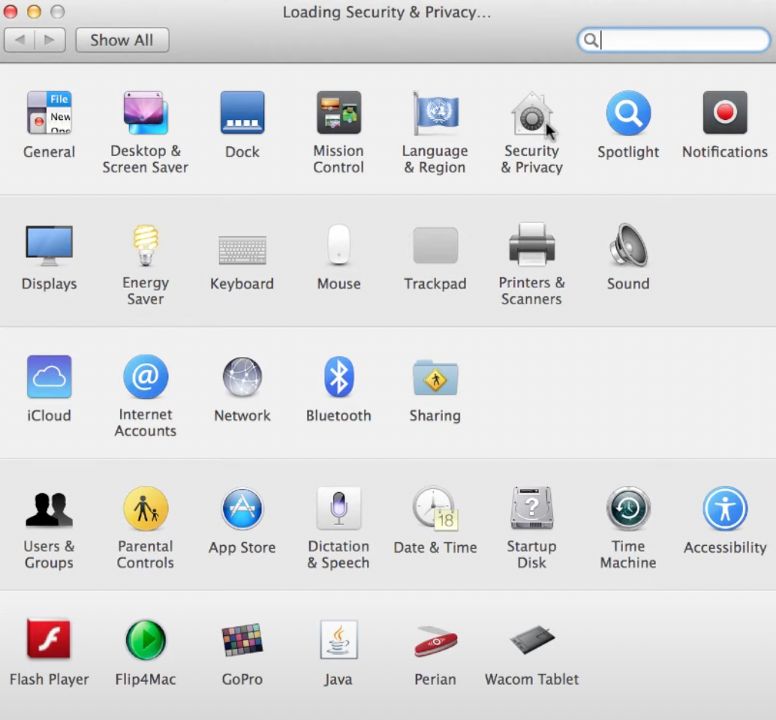Open Mission Control settings

338,114
